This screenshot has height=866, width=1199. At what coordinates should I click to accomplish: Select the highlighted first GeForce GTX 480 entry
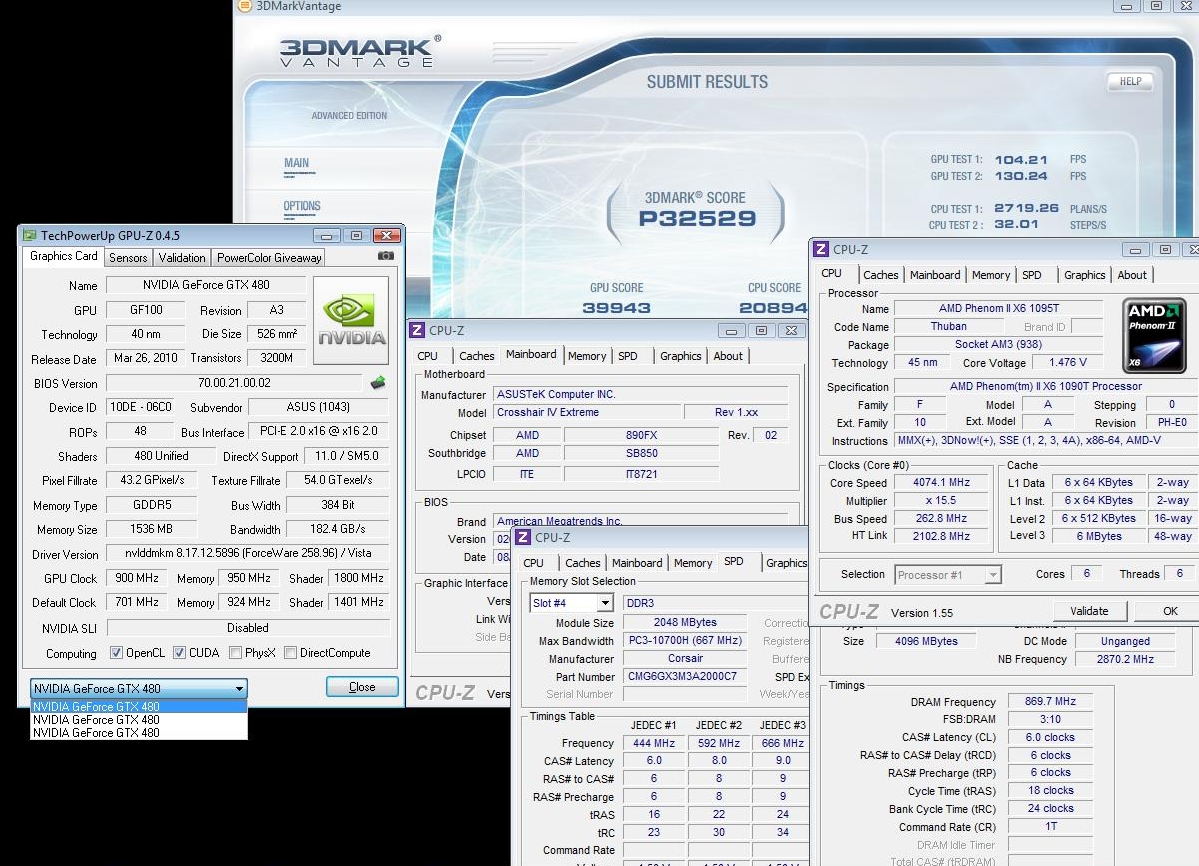click(138, 706)
